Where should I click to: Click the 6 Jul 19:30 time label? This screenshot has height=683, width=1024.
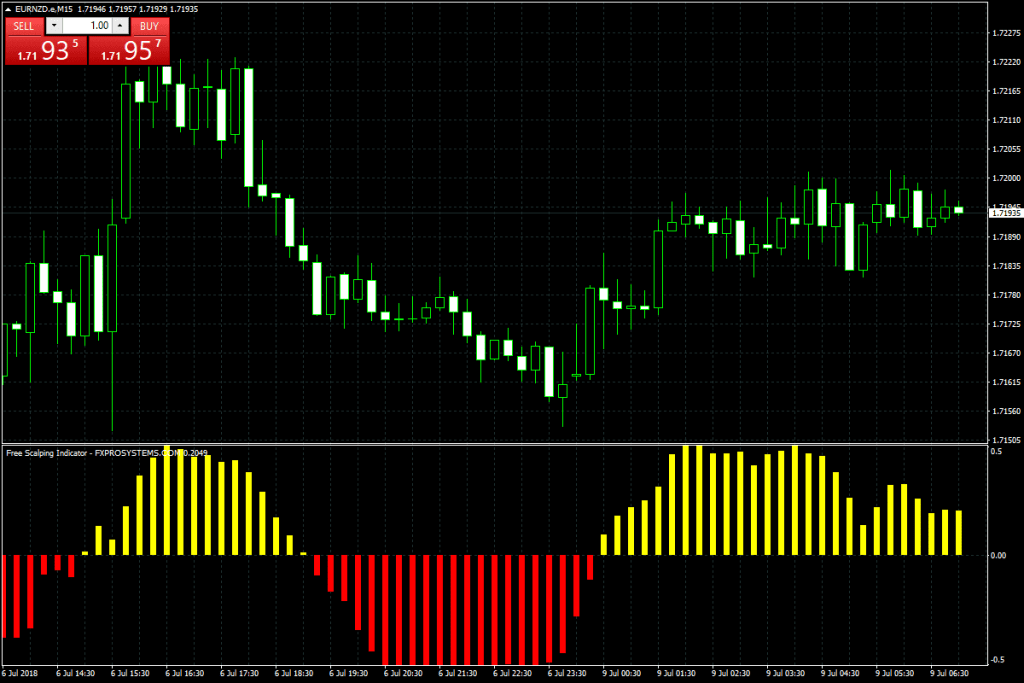(348, 675)
